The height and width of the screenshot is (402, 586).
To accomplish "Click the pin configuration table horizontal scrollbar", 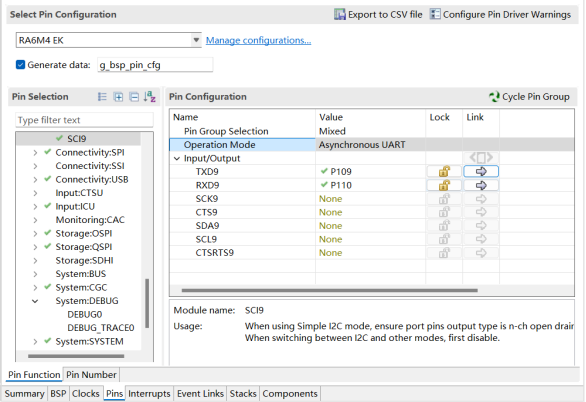I will [330, 290].
